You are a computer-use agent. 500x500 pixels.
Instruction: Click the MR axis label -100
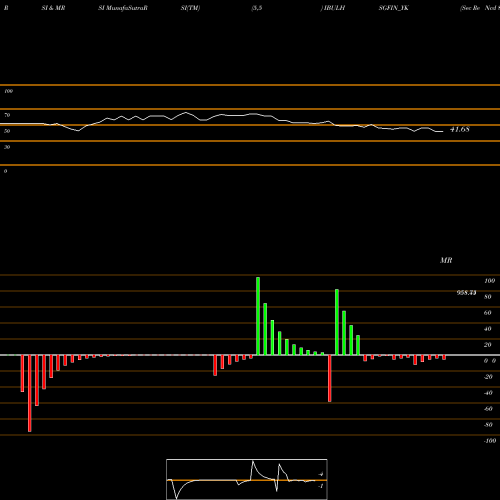[490, 441]
